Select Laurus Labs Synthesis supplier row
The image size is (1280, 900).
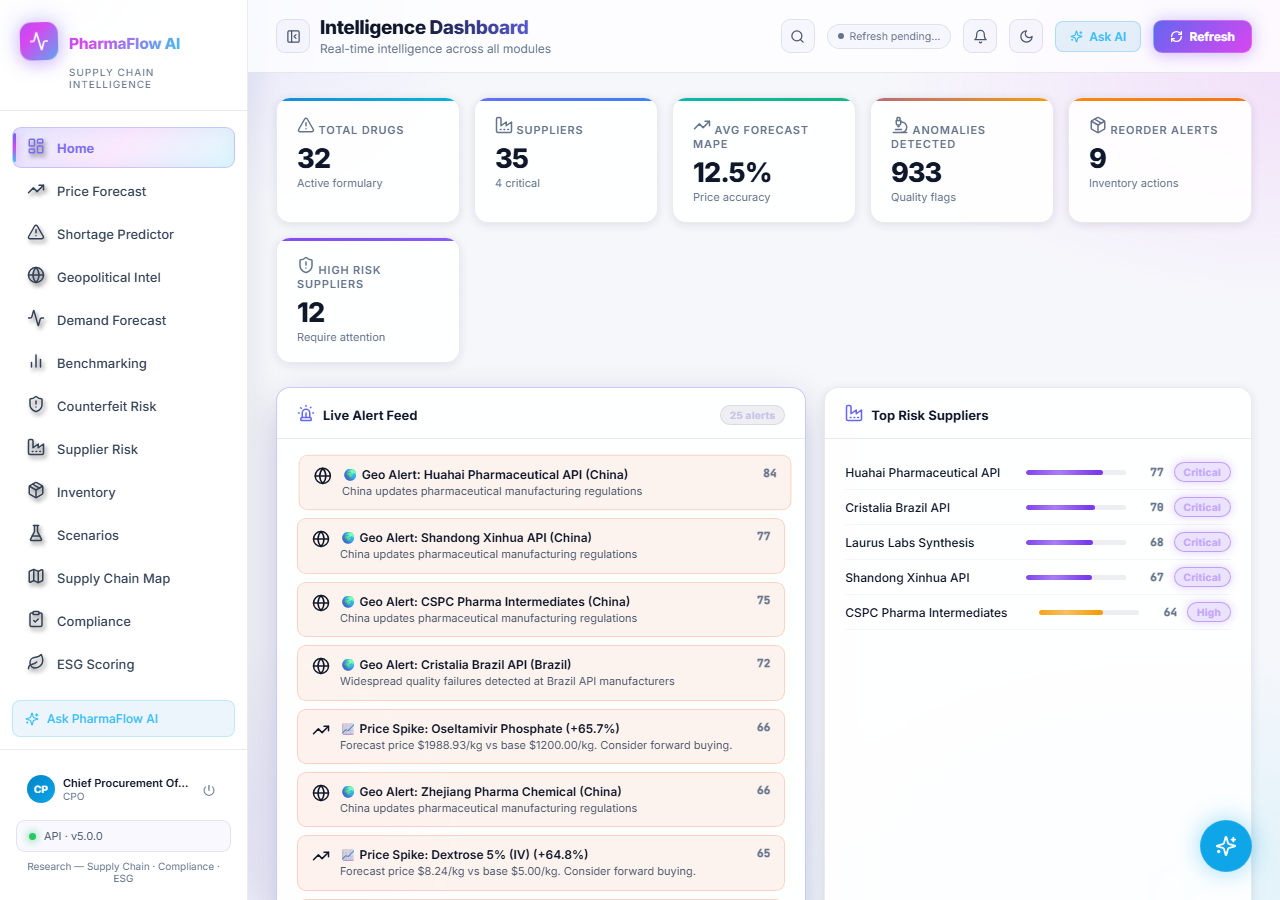point(1038,542)
